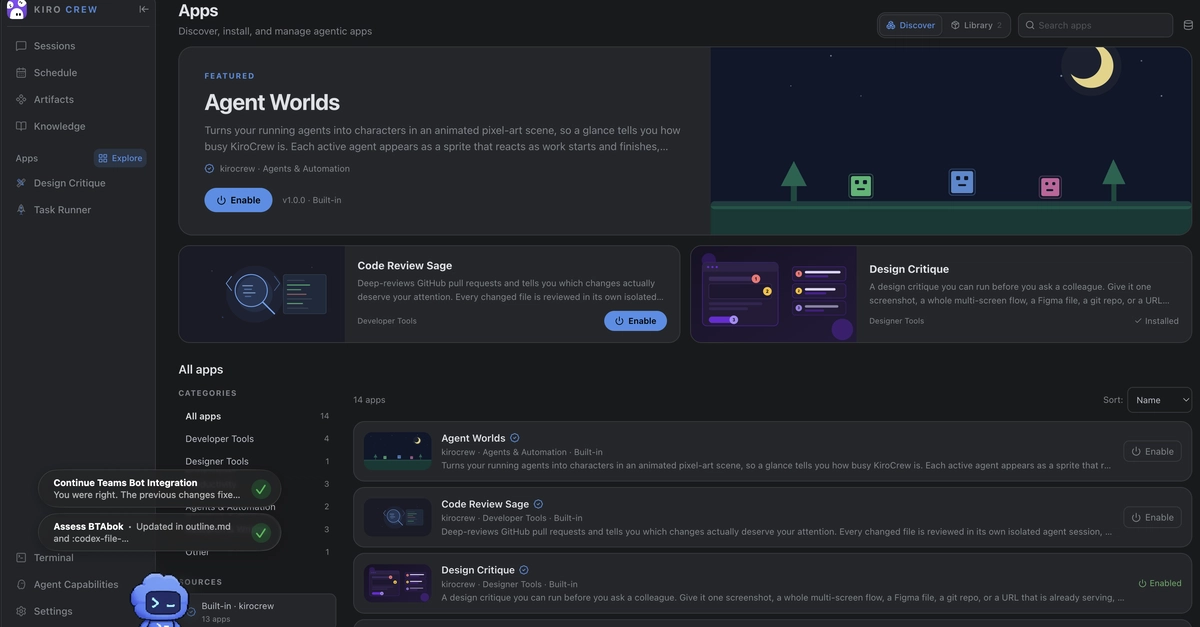Open Agent Worlds list title
The height and width of the screenshot is (627, 1200).
(x=473, y=438)
